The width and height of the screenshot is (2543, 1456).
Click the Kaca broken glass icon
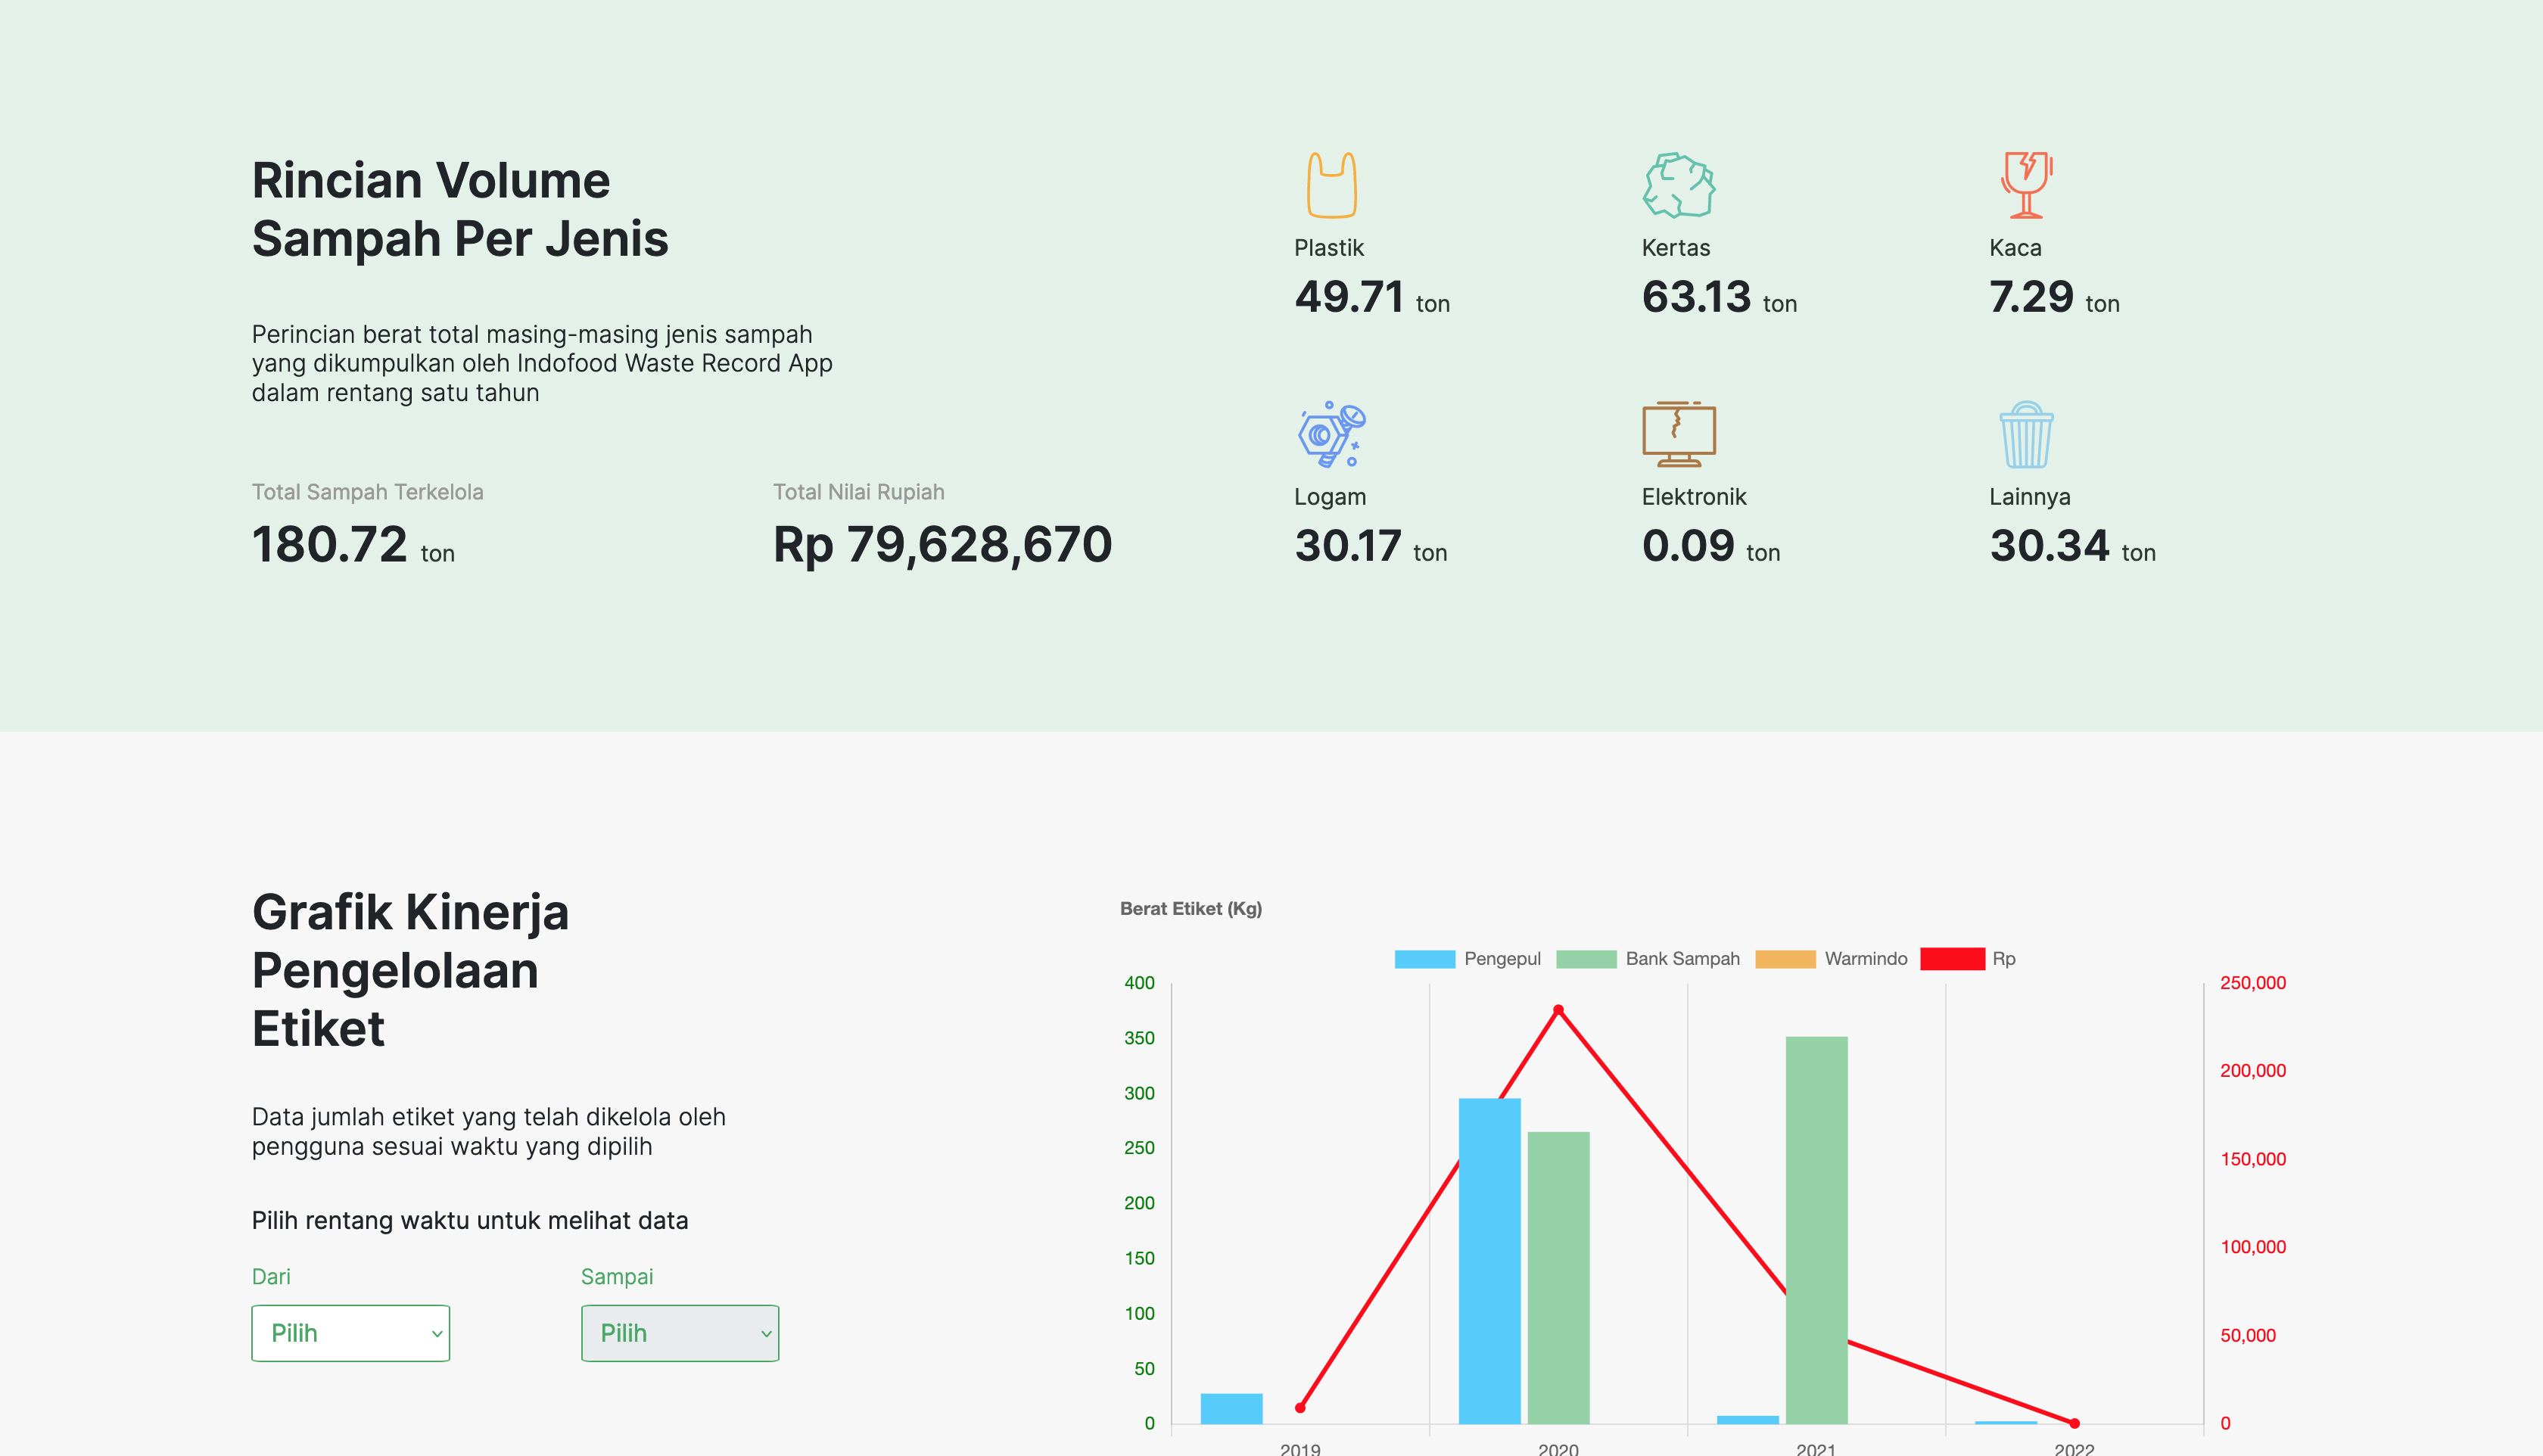click(2026, 185)
